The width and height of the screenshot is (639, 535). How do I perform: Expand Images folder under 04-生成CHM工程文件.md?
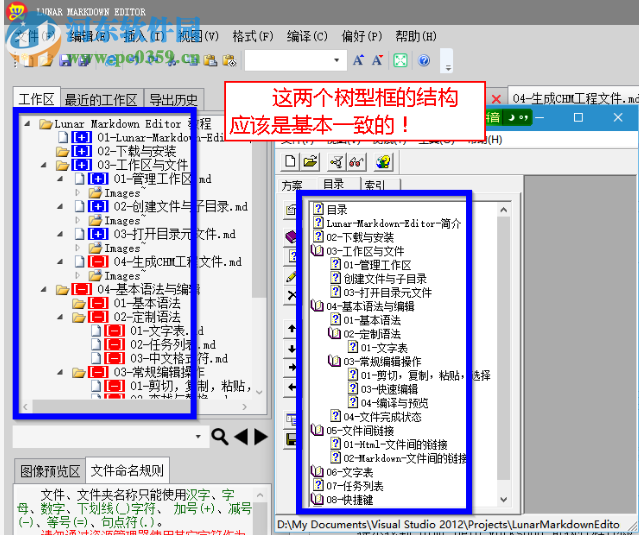[77, 275]
